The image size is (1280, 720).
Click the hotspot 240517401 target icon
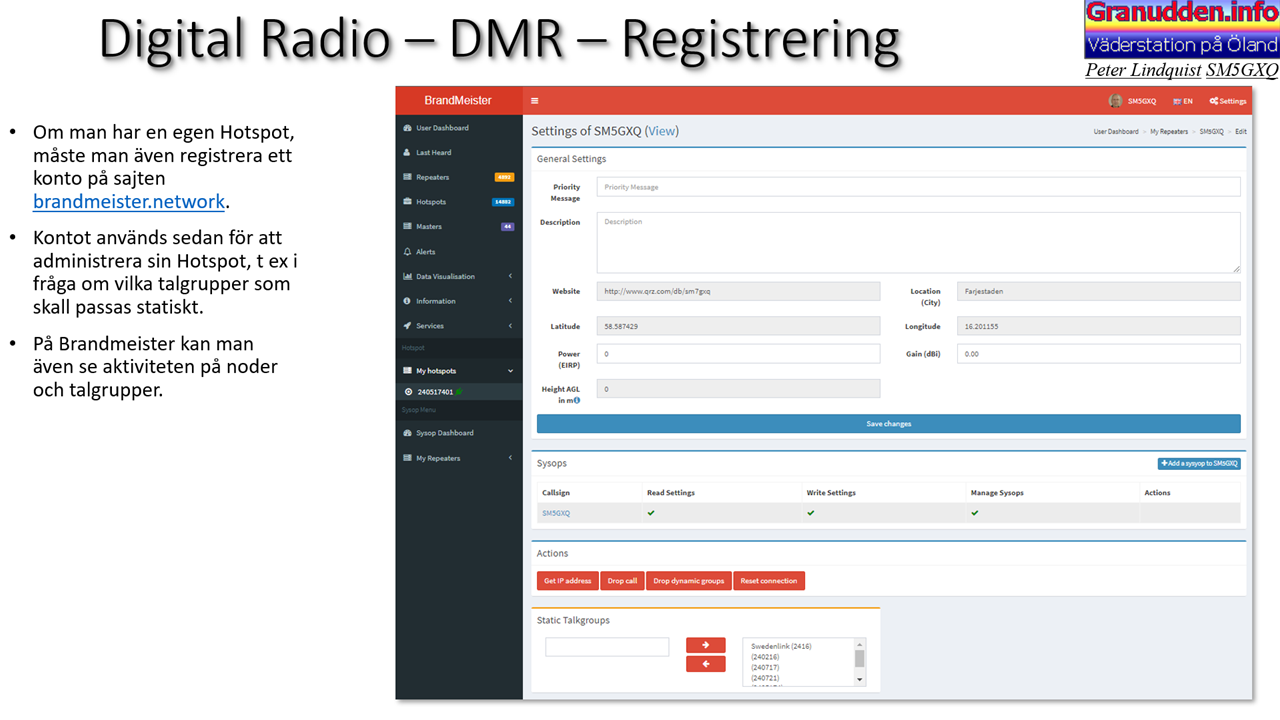(x=408, y=392)
